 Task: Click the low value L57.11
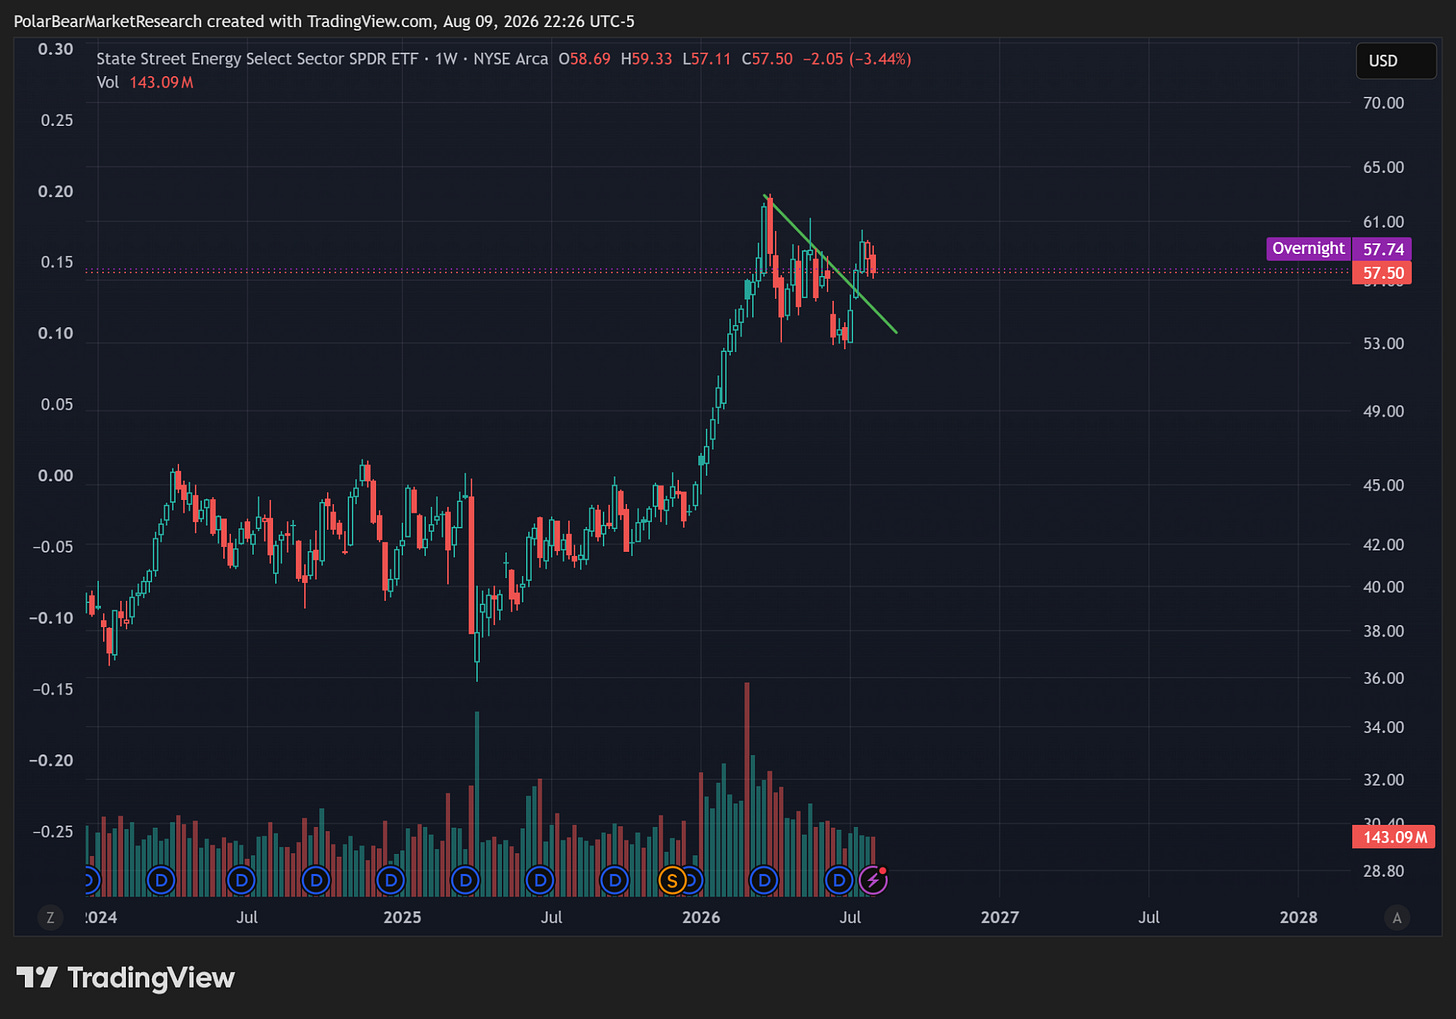(707, 59)
